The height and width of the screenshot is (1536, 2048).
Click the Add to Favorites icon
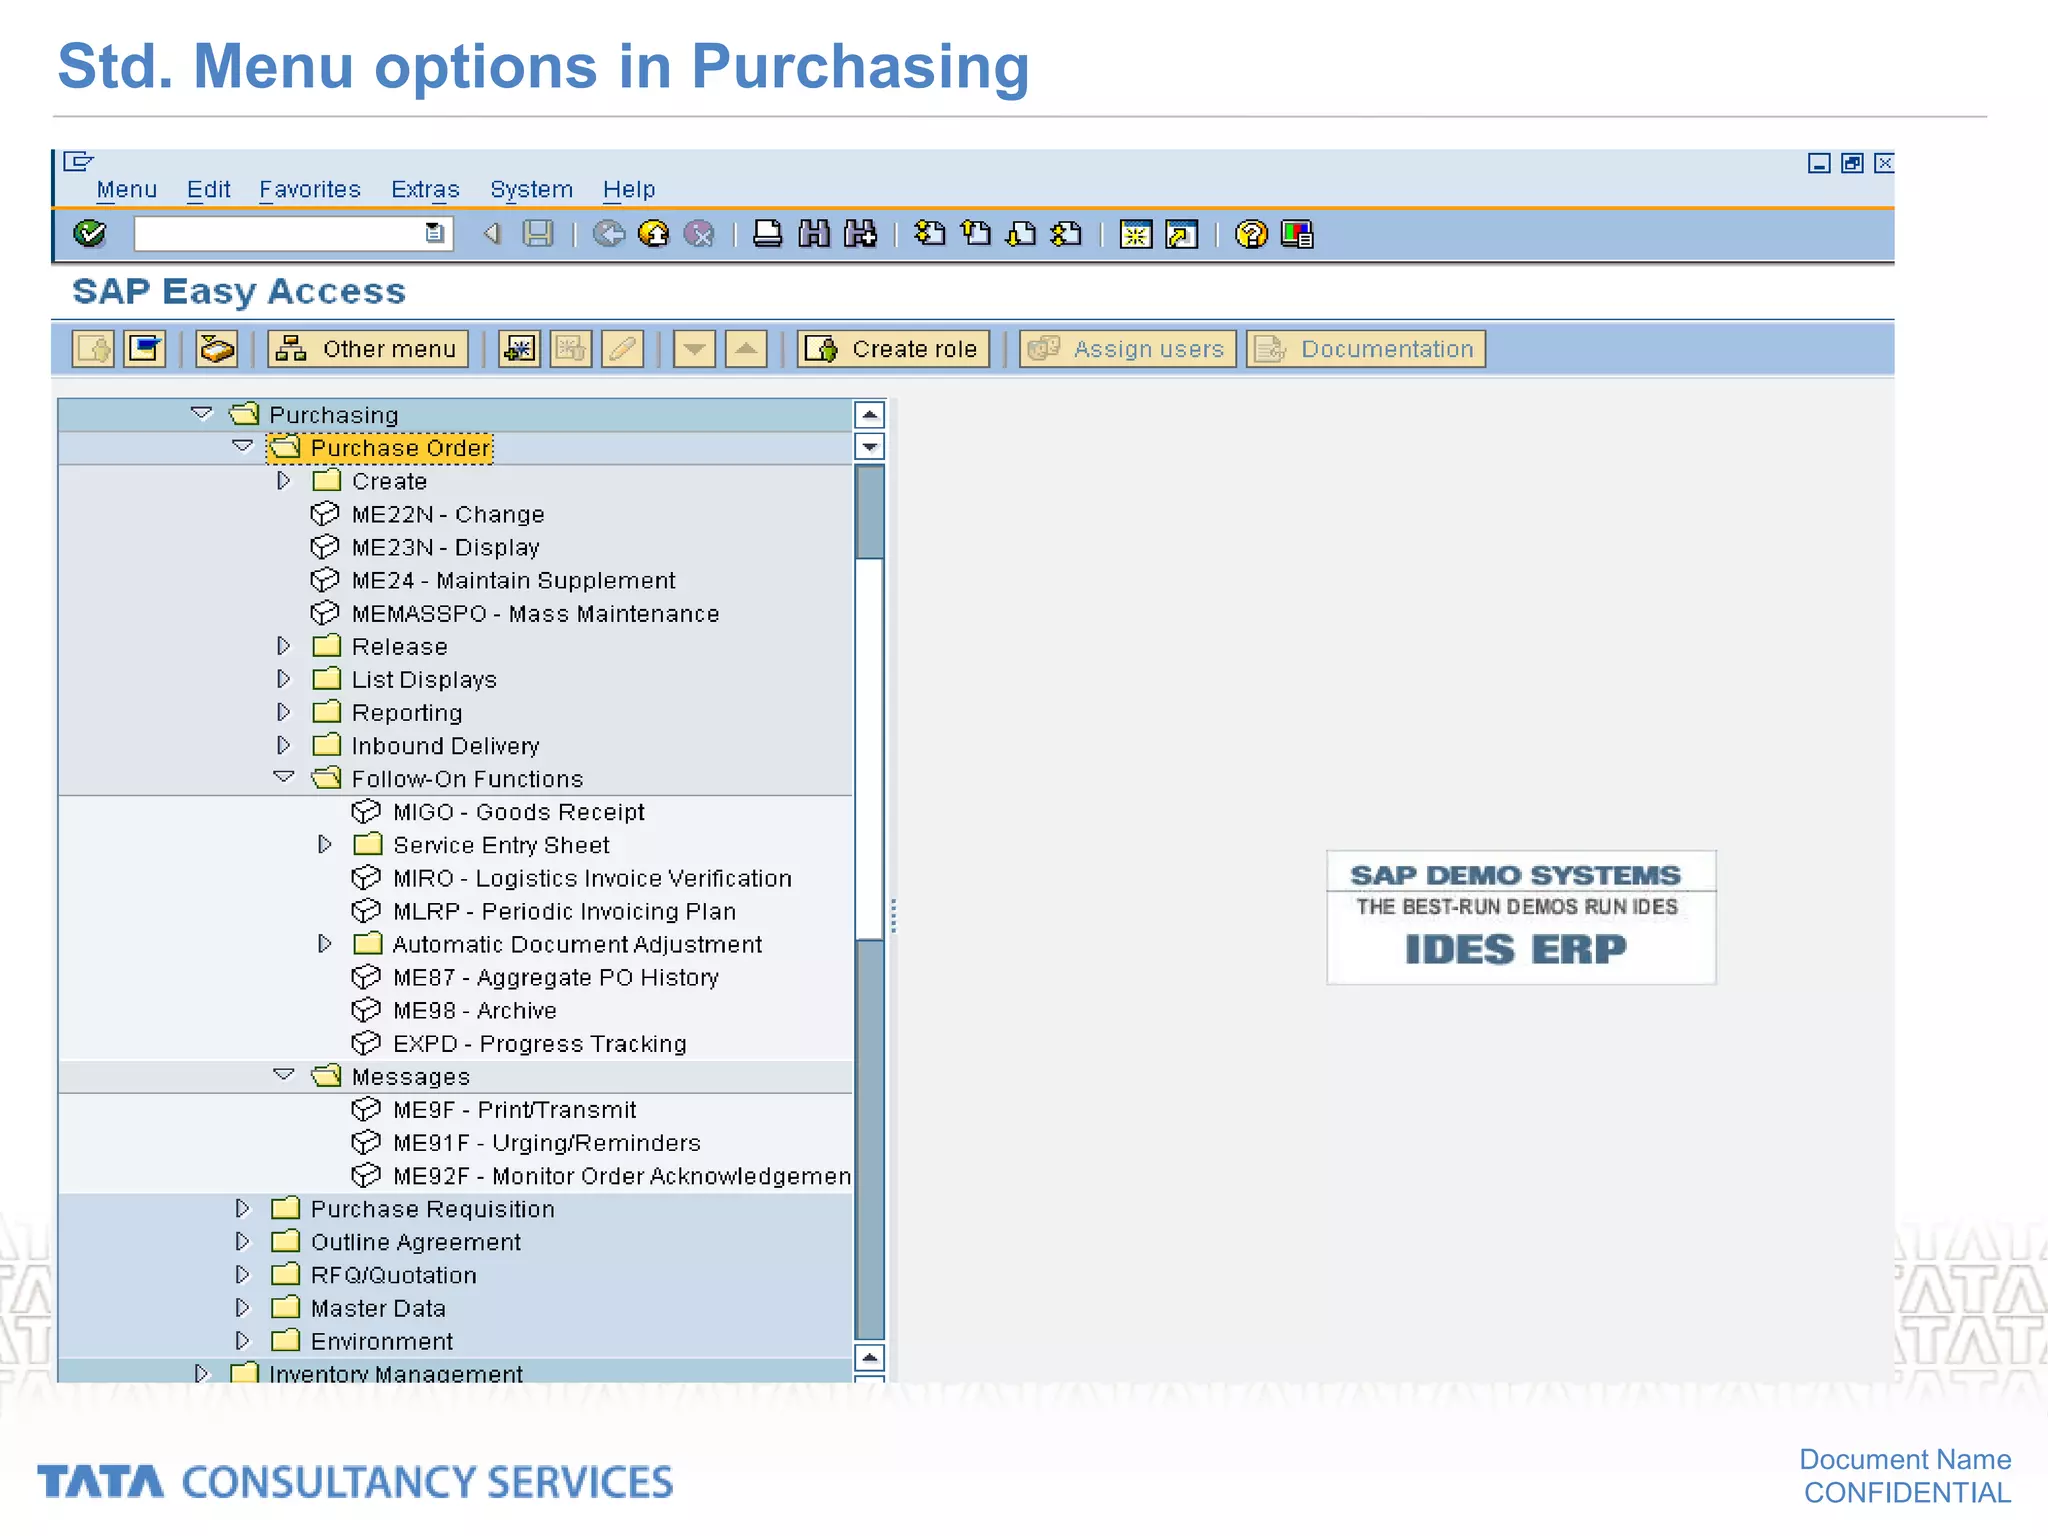coord(519,349)
